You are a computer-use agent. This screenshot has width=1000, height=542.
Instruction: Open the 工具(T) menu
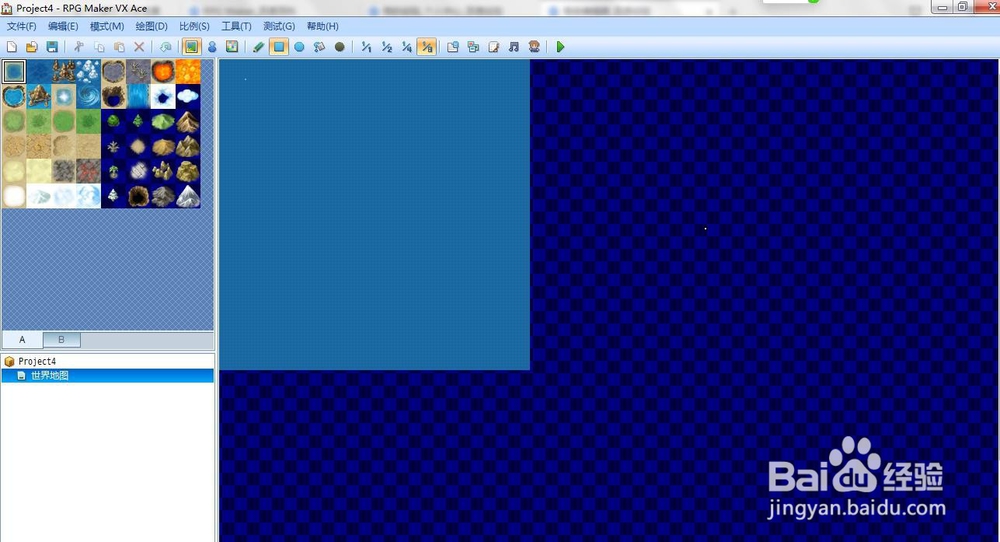click(x=236, y=26)
